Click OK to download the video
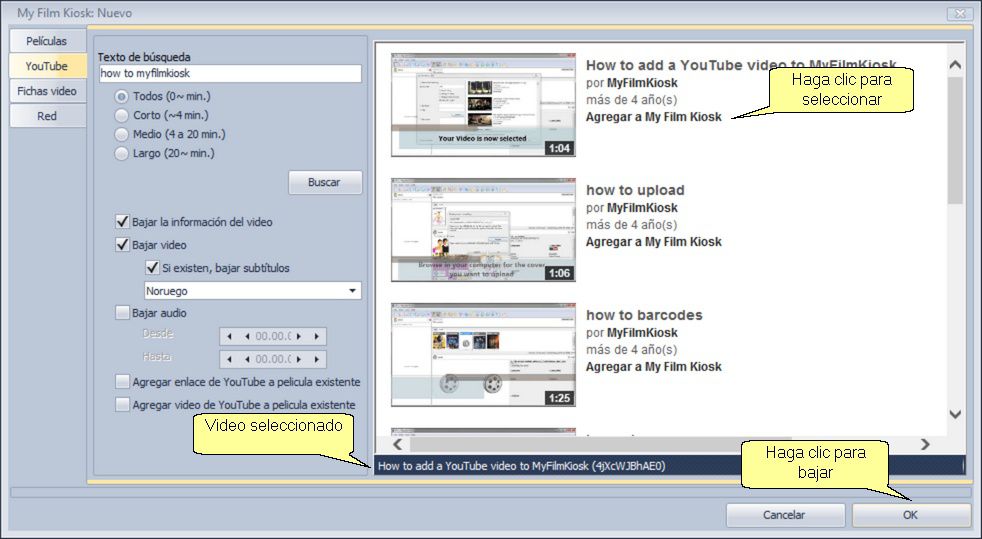Image resolution: width=982 pixels, height=539 pixels. pyautogui.click(x=911, y=515)
